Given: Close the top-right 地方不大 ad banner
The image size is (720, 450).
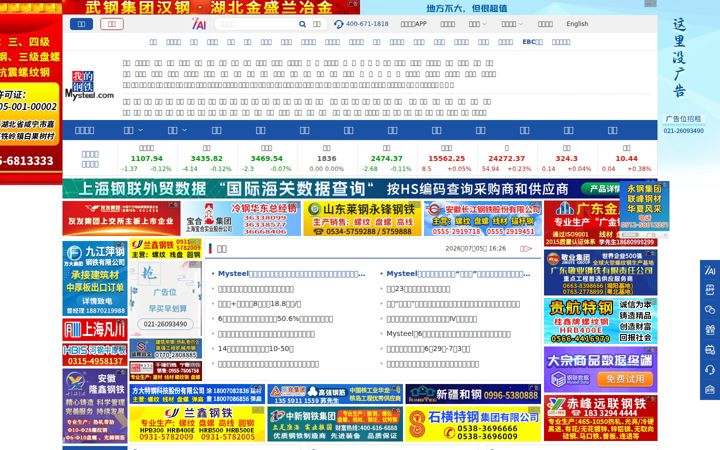Looking at the screenshot, I should tap(650, 3).
